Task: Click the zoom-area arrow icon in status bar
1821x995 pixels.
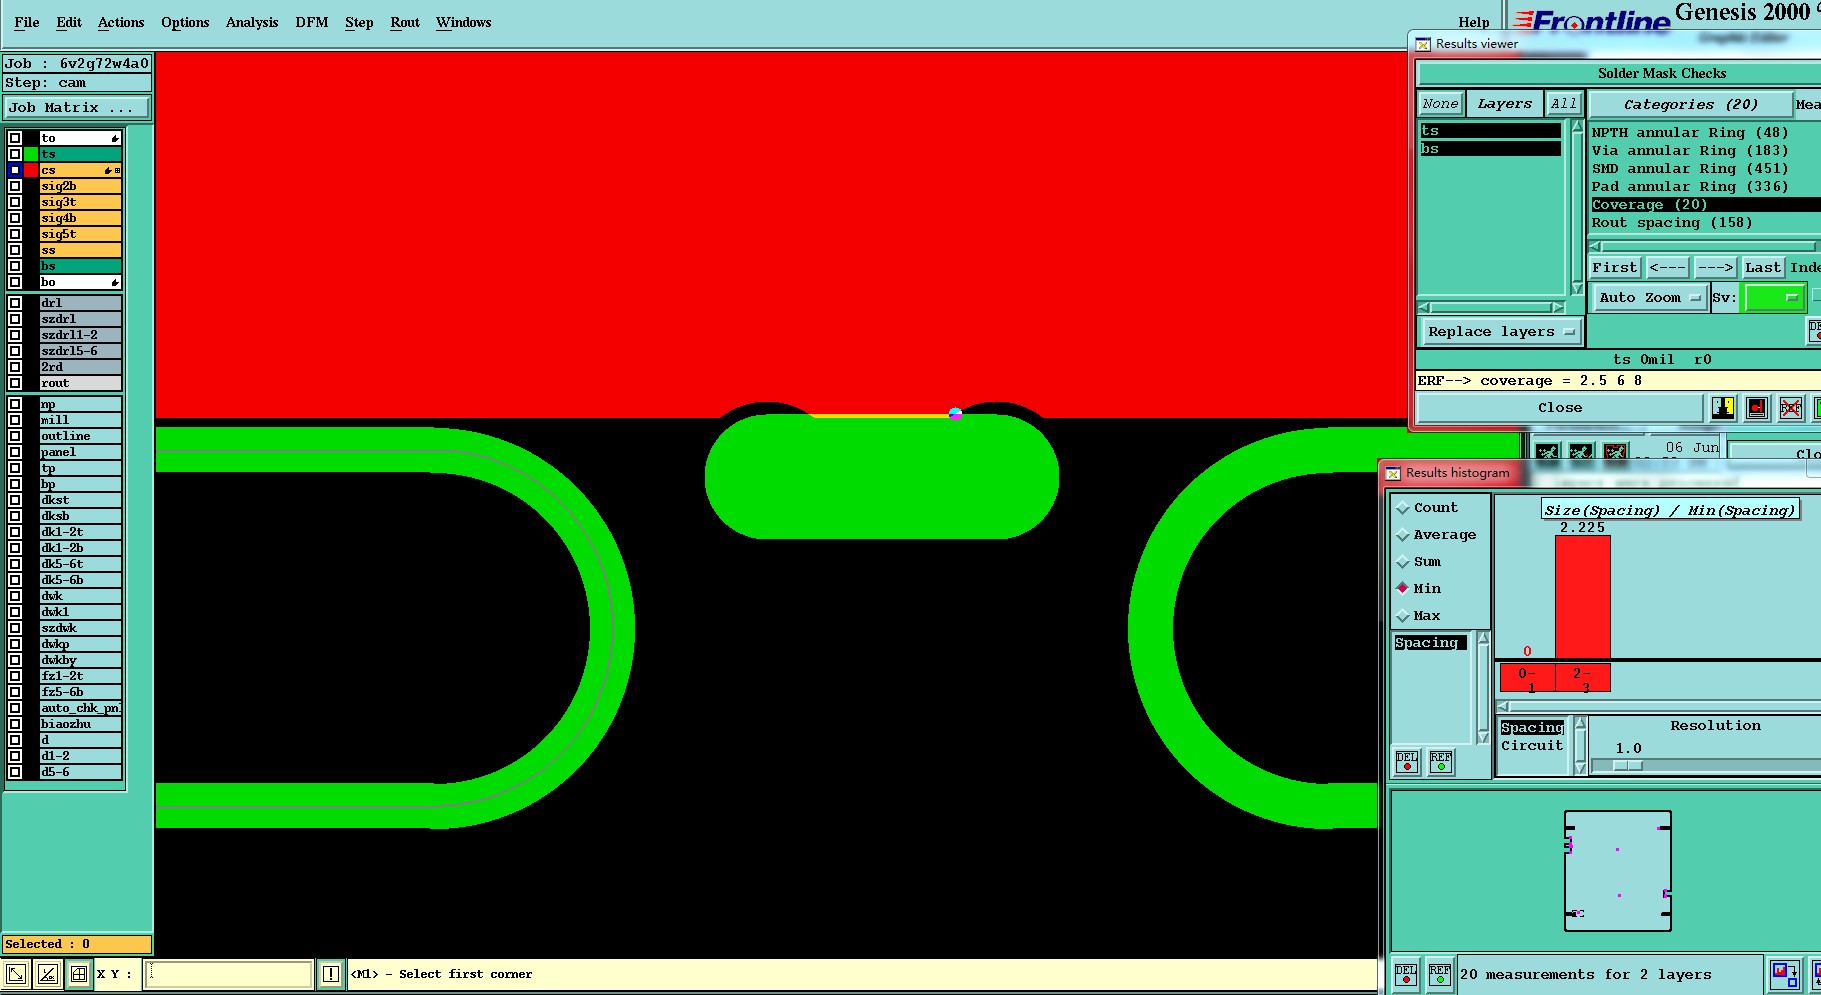Action: pos(16,974)
